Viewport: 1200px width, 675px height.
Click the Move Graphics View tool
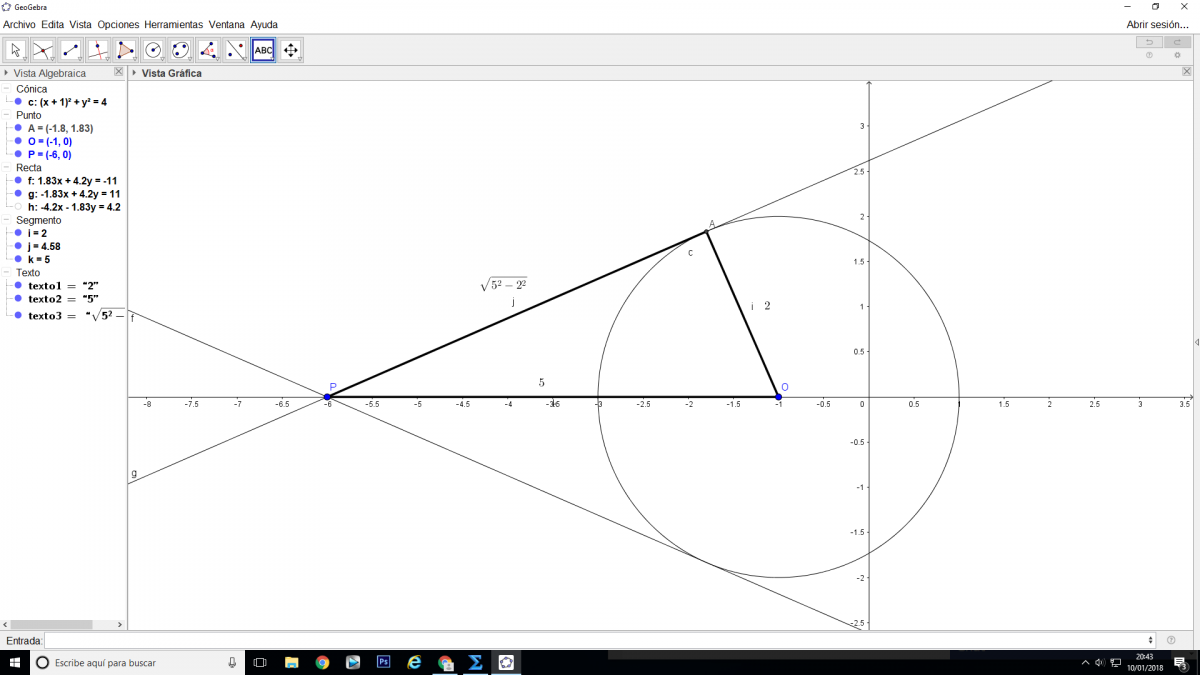coord(290,50)
